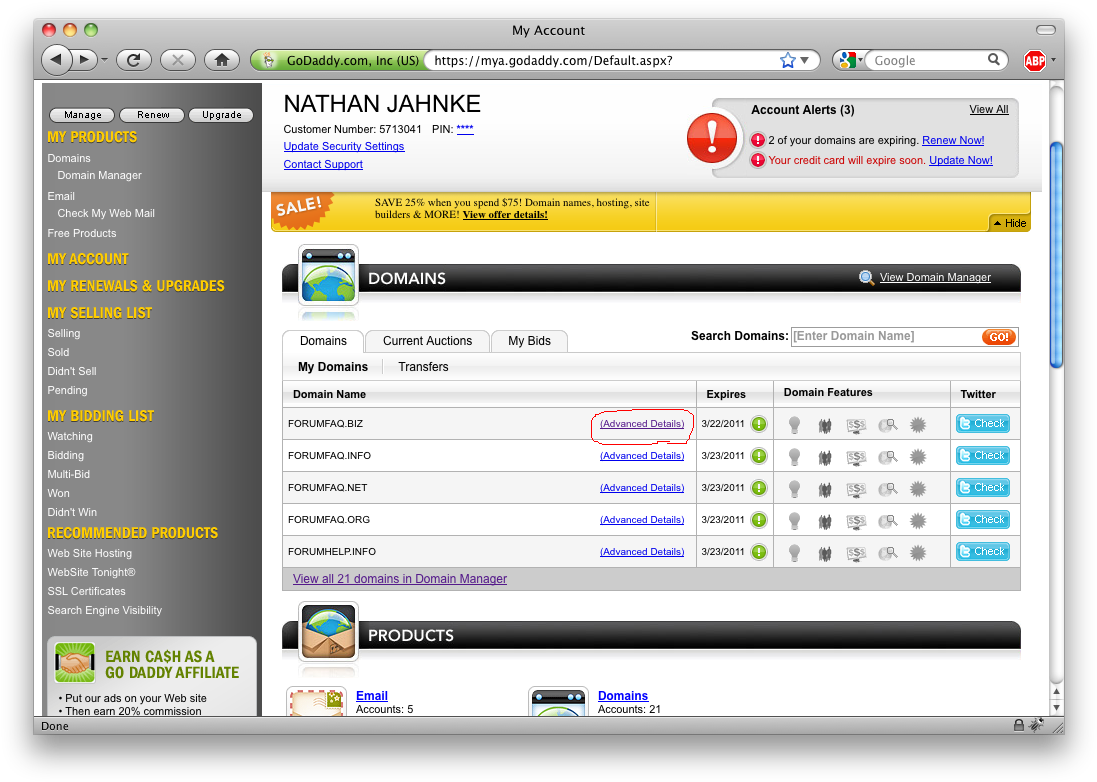1097x782 pixels.
Task: Open the browser Home page button
Action: tap(222, 60)
